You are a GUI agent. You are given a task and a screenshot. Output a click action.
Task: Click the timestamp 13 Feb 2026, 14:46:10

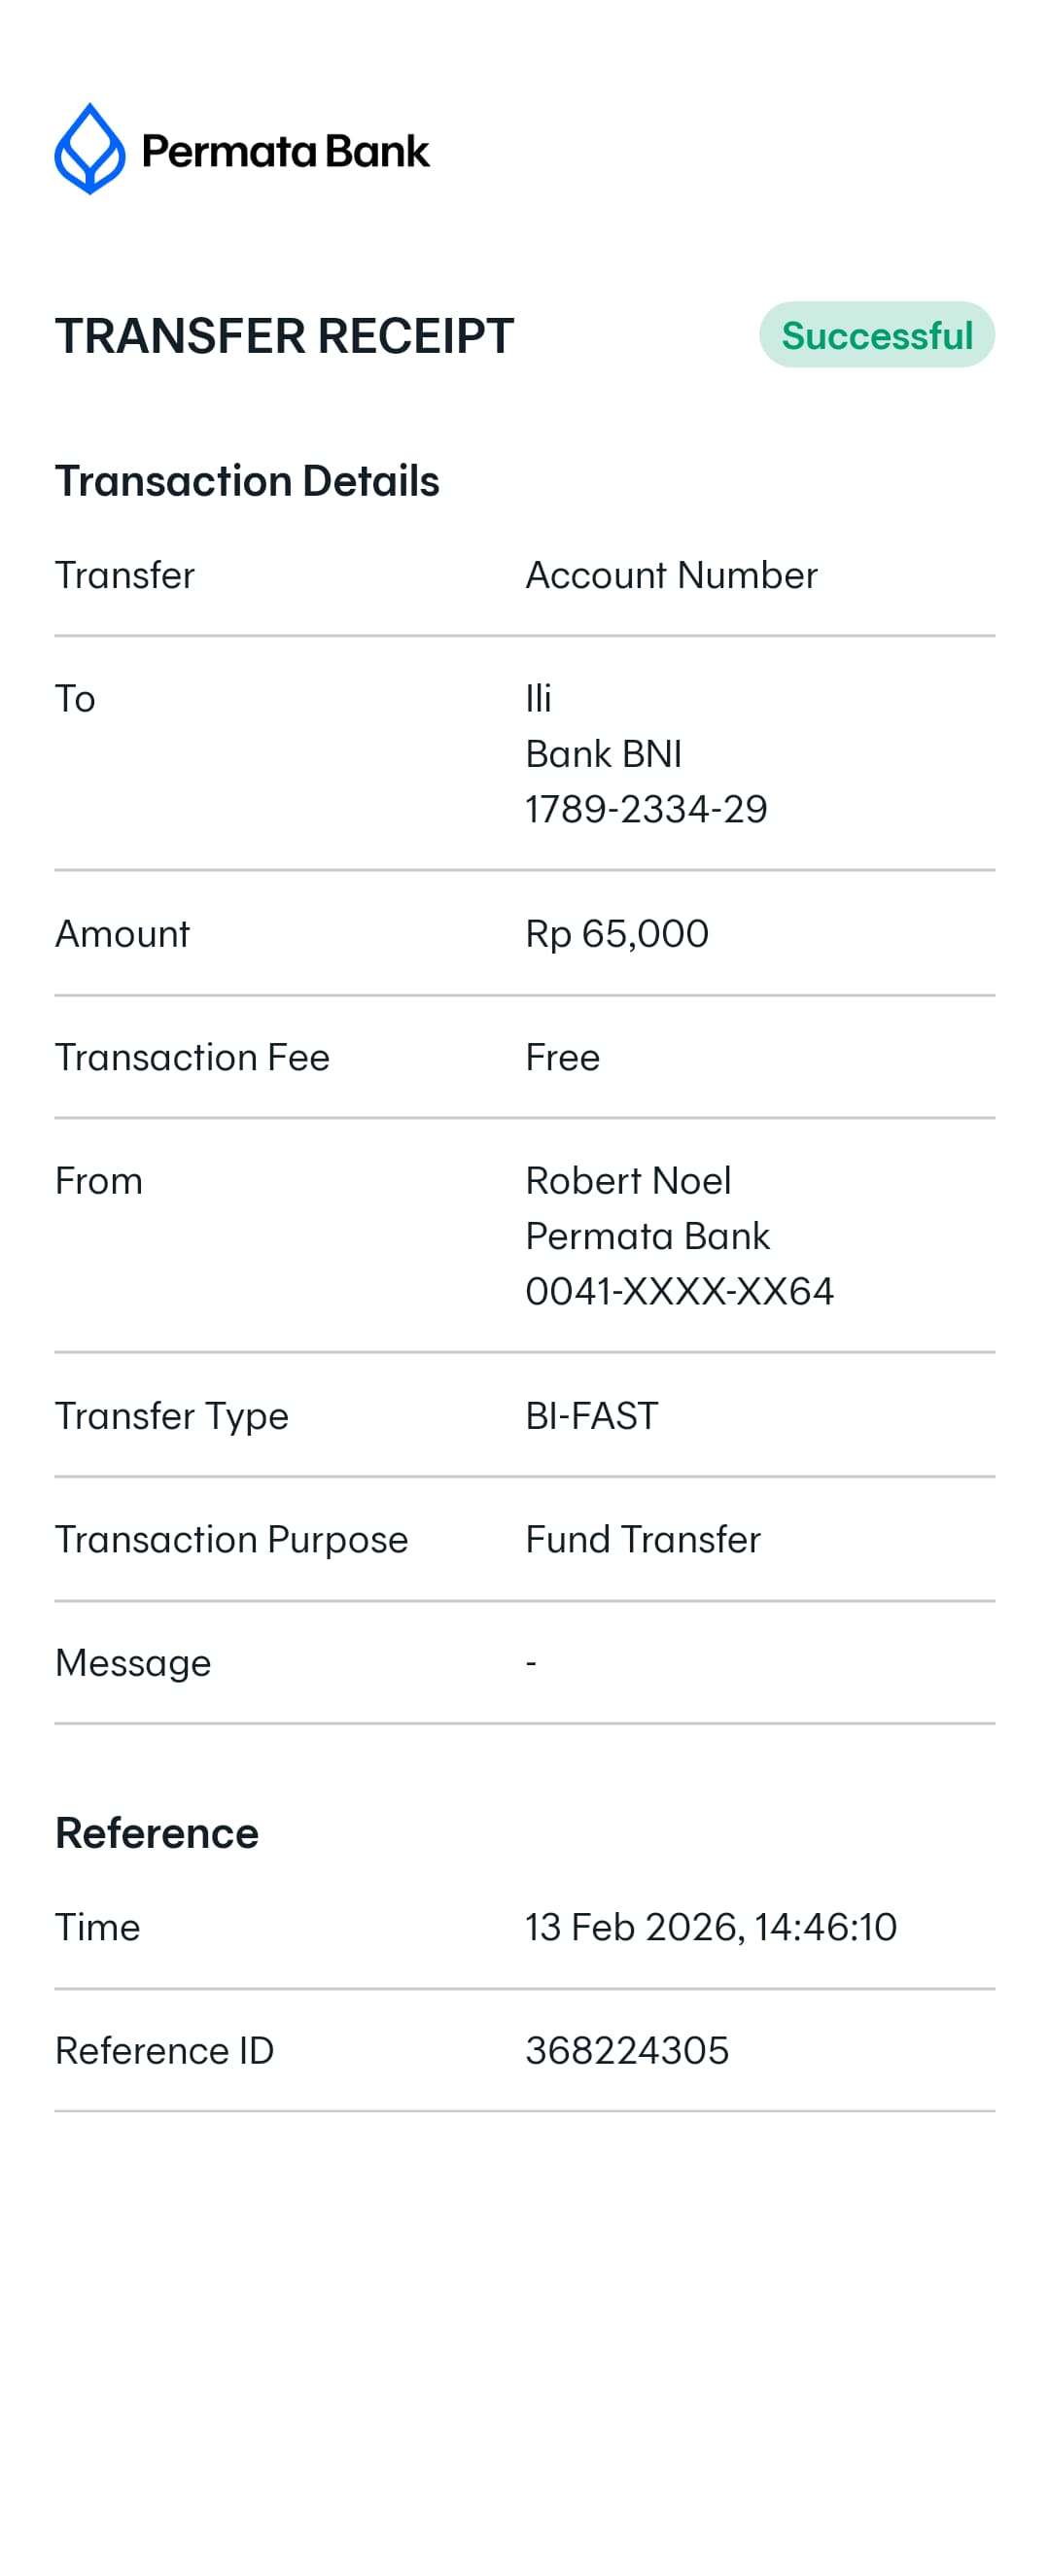711,1926
